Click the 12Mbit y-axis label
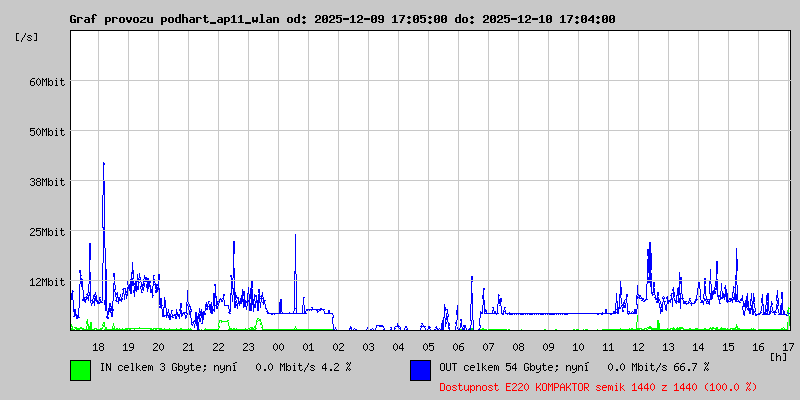 pos(47,282)
